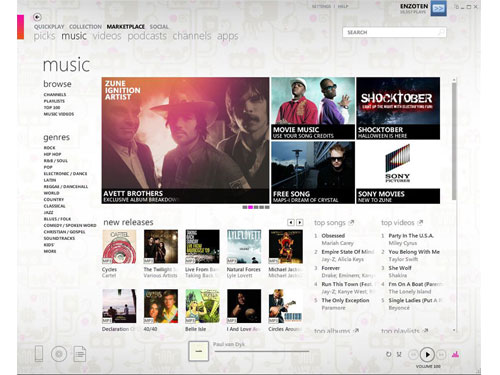
Task: Open the playlist icon in bottom bar
Action: (80, 354)
